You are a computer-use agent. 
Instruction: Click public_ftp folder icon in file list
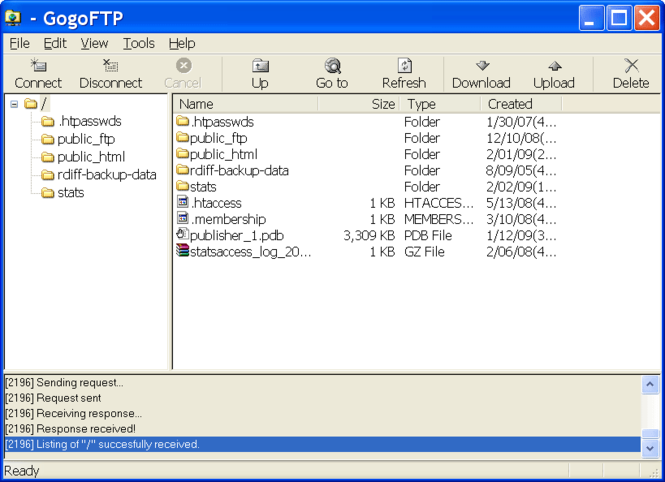click(183, 137)
